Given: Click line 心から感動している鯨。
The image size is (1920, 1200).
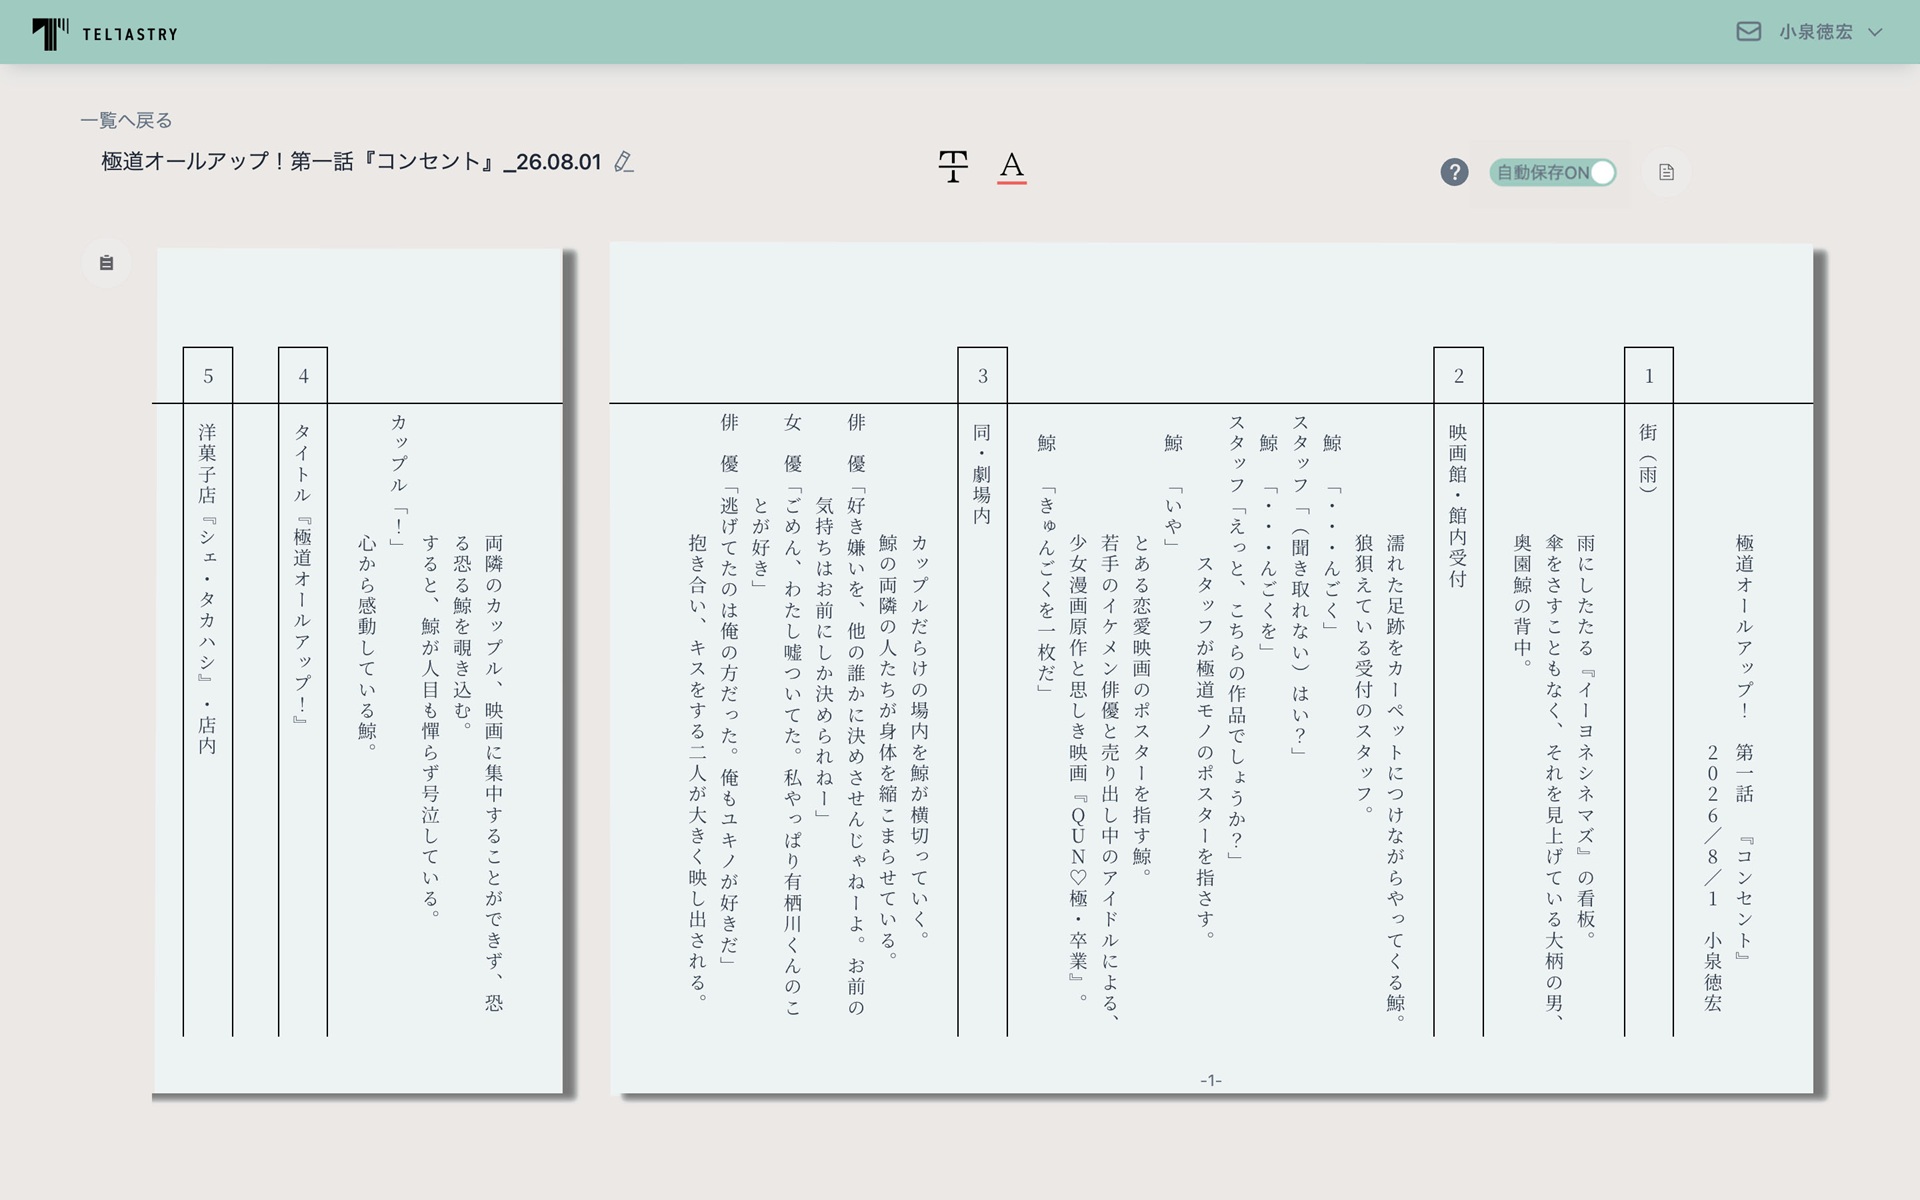Looking at the screenshot, I should pyautogui.click(x=366, y=643).
